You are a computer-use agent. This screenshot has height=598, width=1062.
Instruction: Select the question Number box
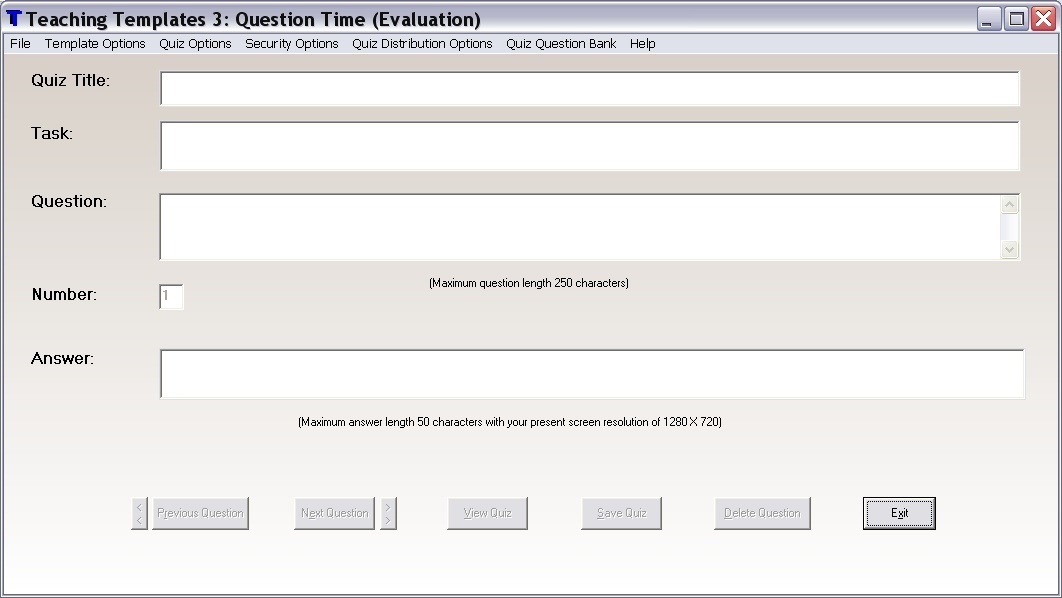tap(171, 296)
